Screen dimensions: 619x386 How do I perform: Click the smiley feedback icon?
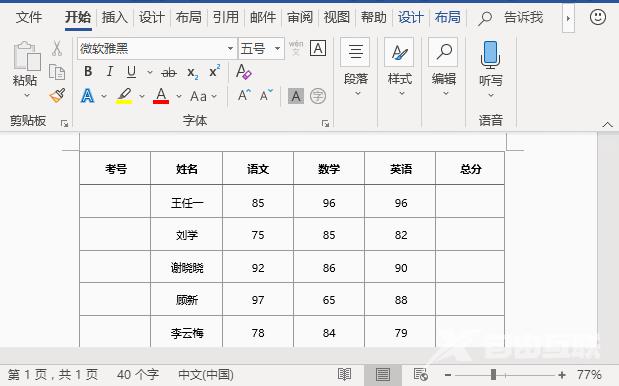coord(598,17)
